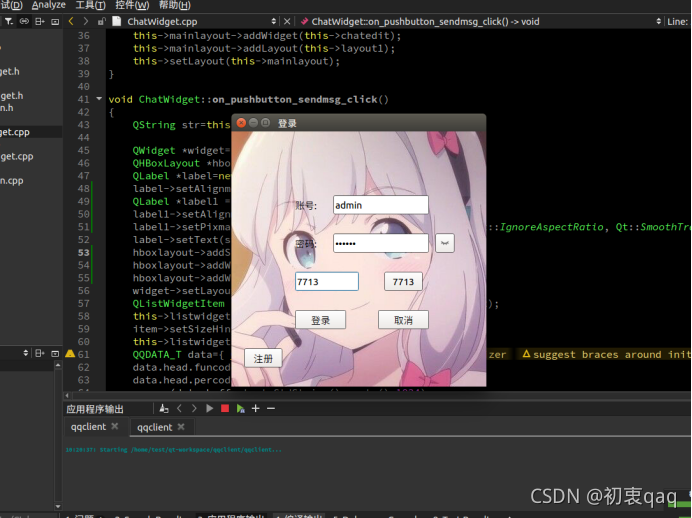The image size is (692, 518).
Task: Go back with the left arrow navigation icon
Action: [x=71, y=21]
